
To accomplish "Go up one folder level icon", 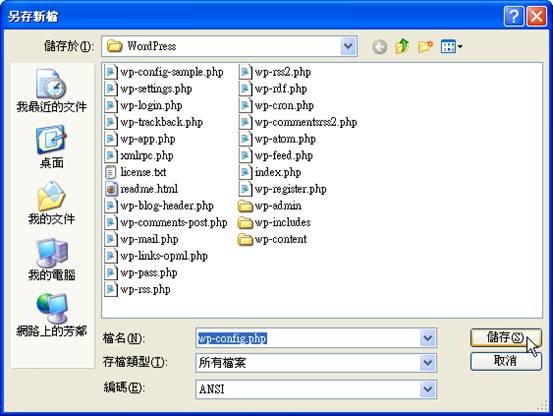I will tap(402, 46).
